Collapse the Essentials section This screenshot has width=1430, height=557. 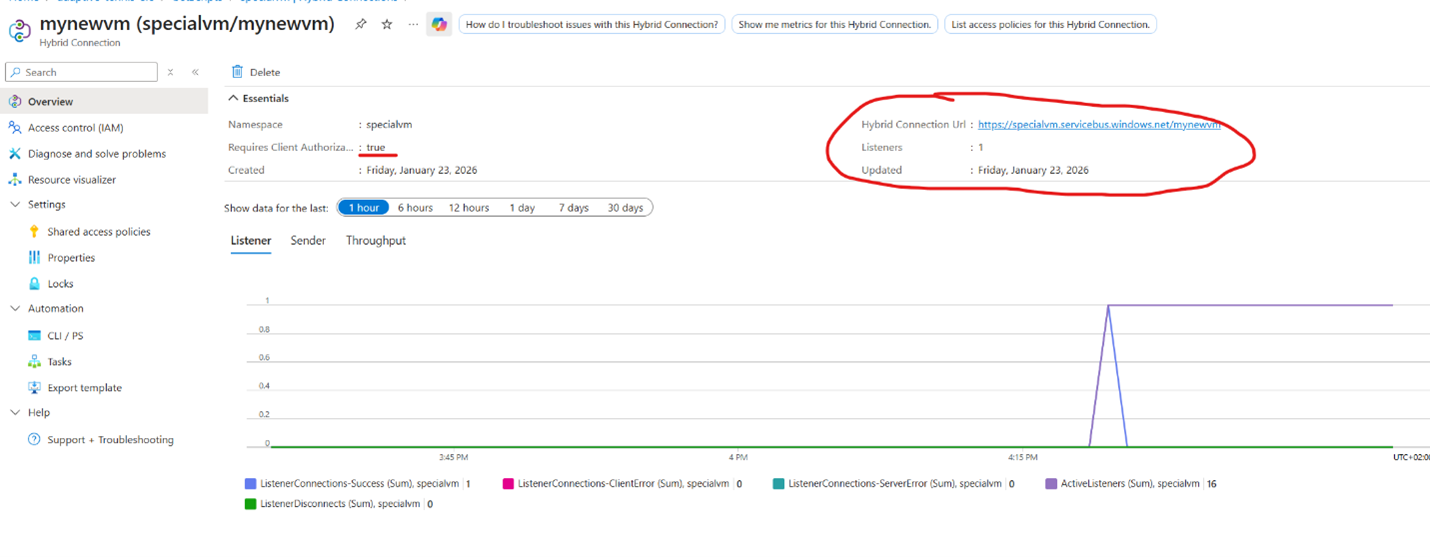pos(234,99)
